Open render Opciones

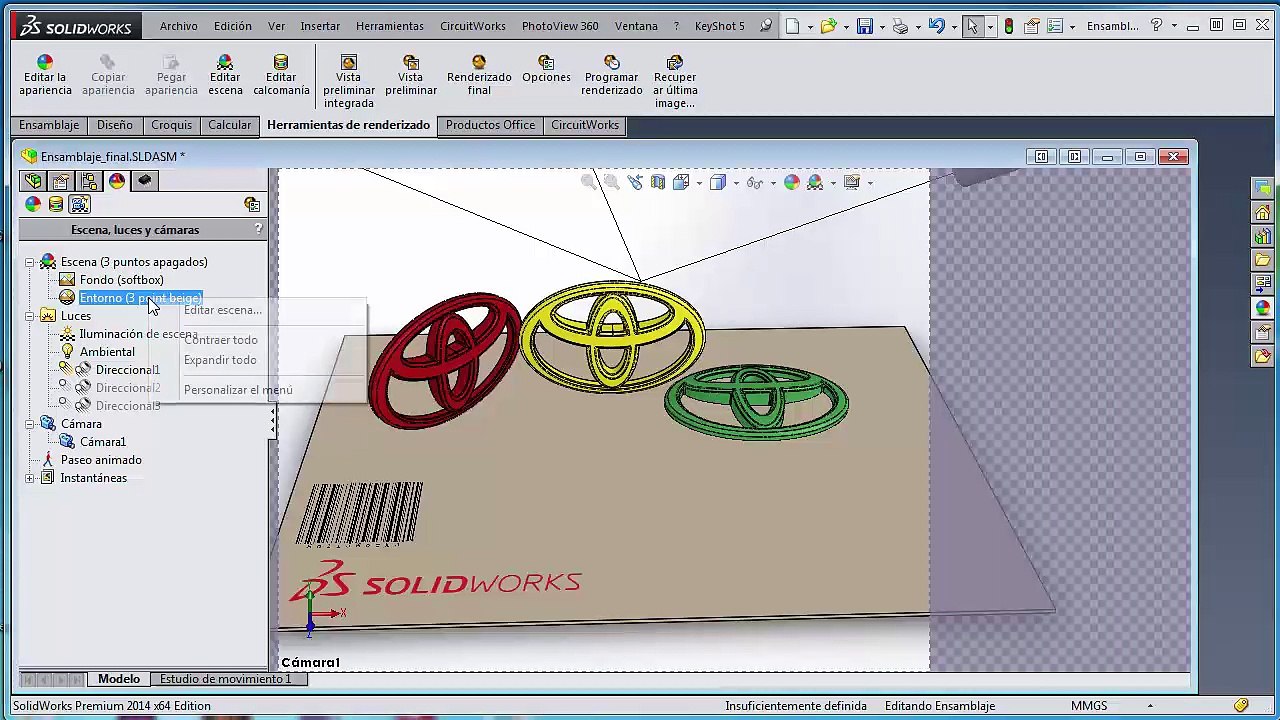tap(546, 70)
